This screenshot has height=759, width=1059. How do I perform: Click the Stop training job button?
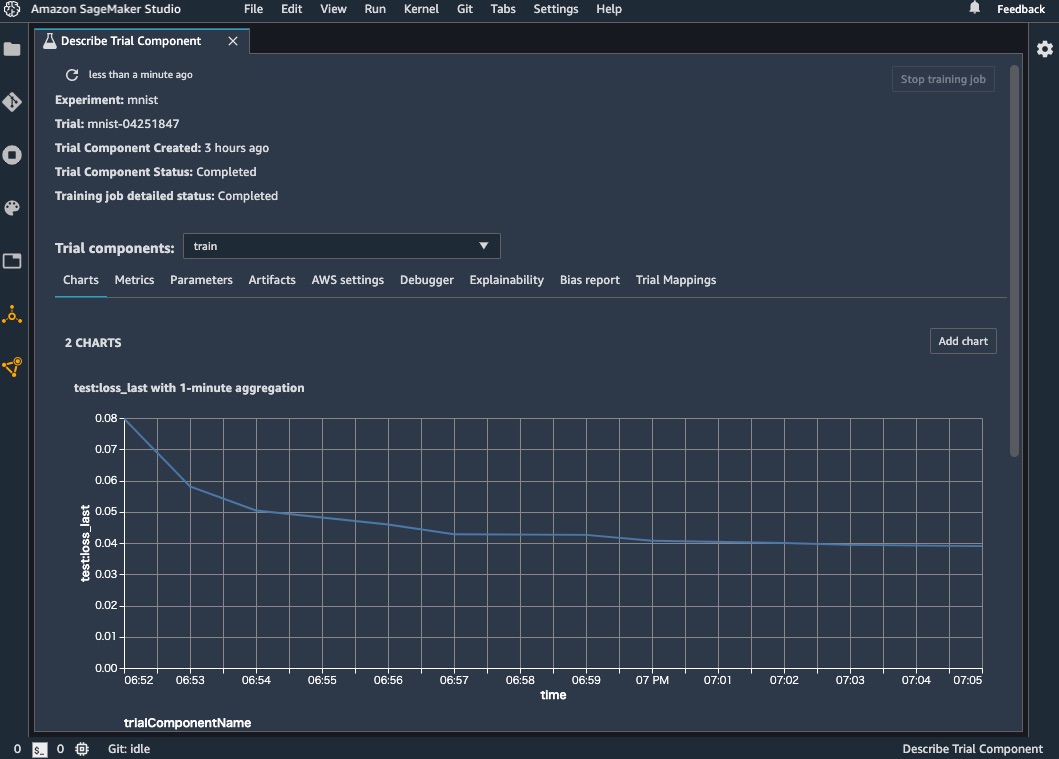pyautogui.click(x=943, y=79)
